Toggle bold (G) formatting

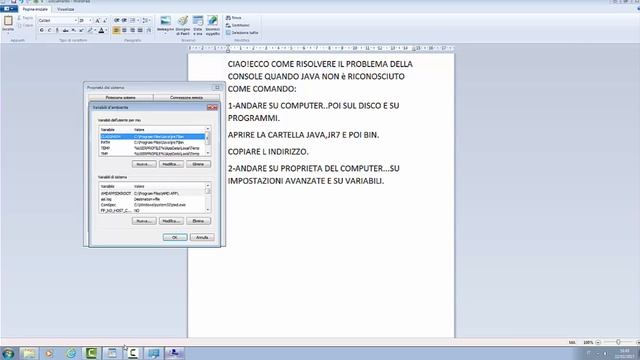pyautogui.click(x=42, y=30)
